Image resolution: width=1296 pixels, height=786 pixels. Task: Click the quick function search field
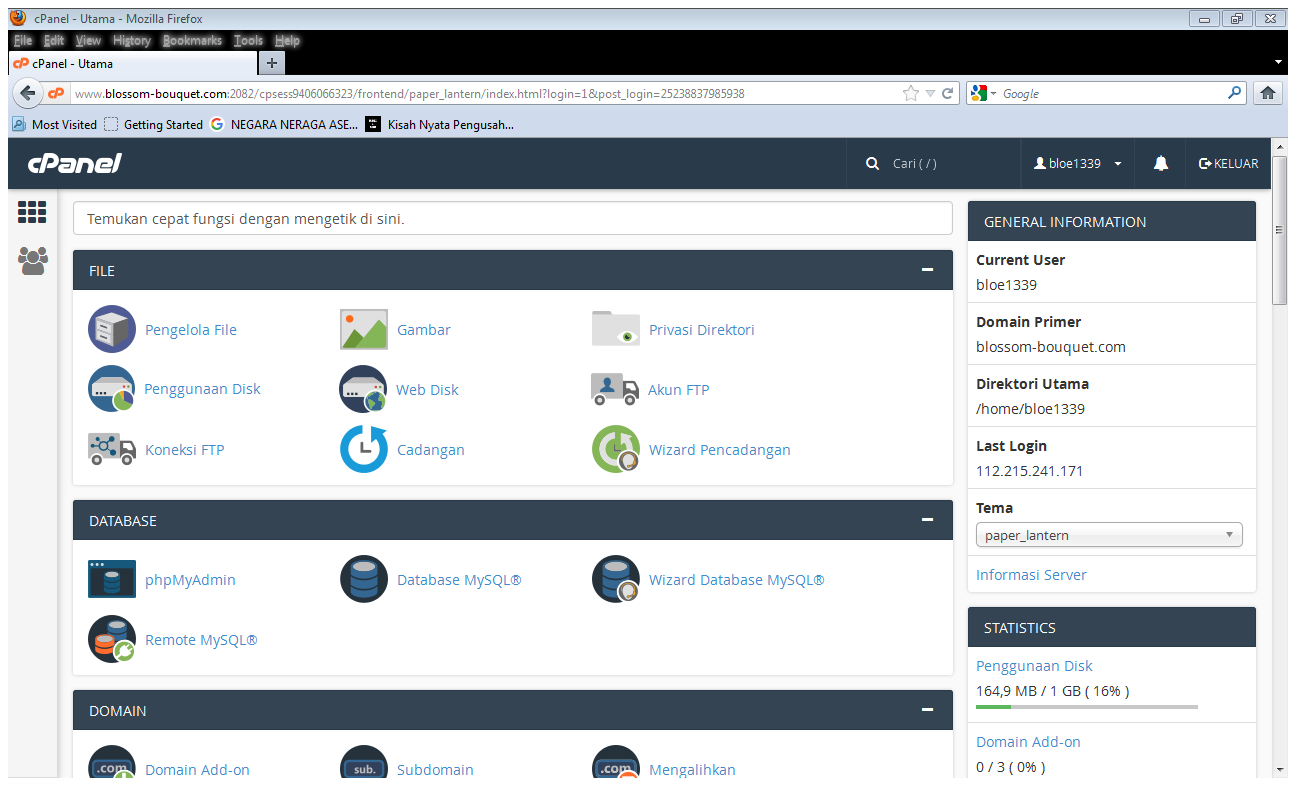coord(513,218)
